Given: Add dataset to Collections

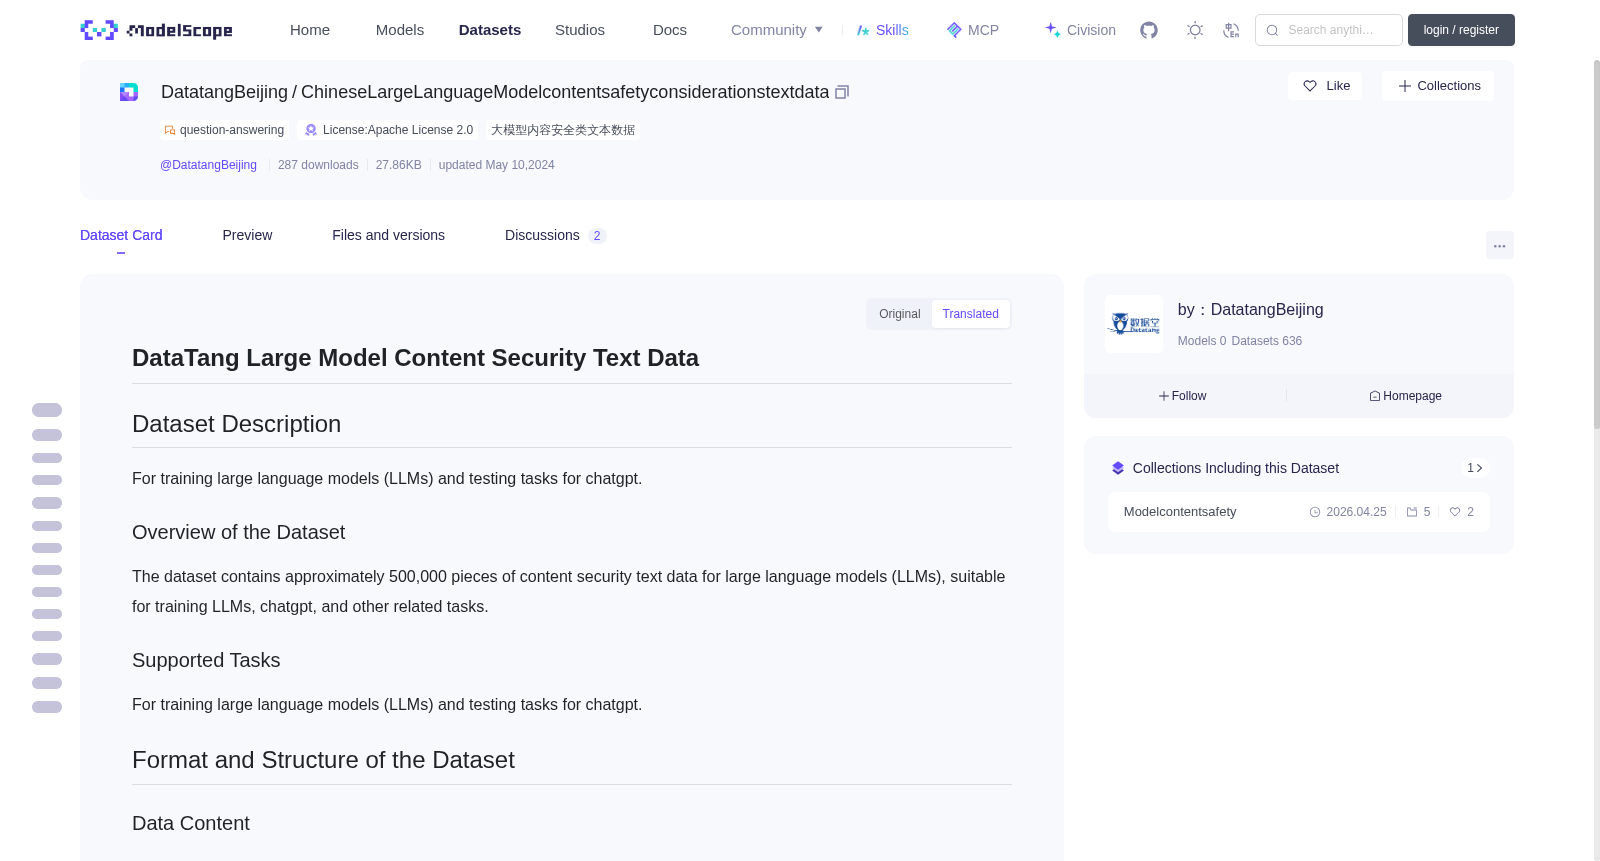Looking at the screenshot, I should pos(1438,86).
